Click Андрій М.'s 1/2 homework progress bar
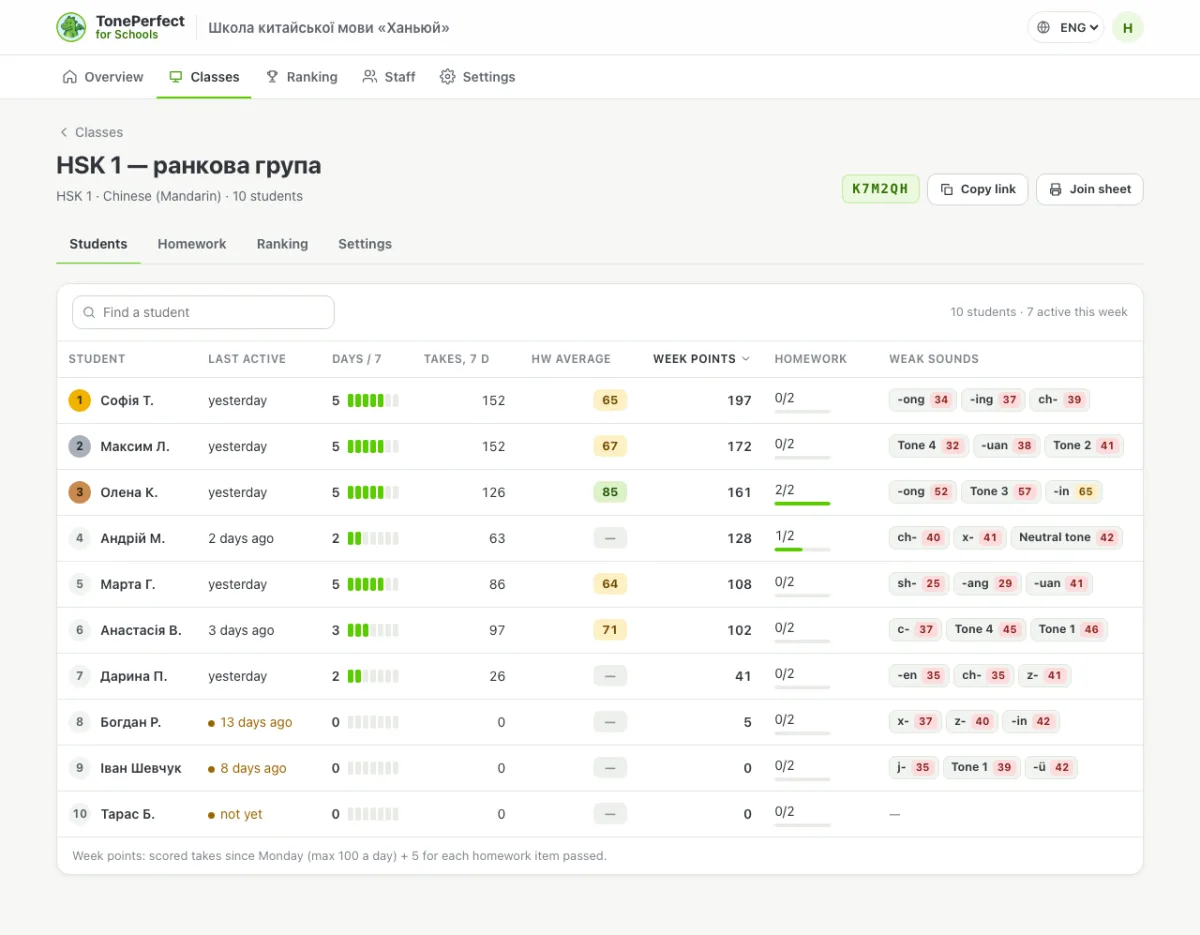Viewport: 1200px width, 935px height. [x=802, y=549]
